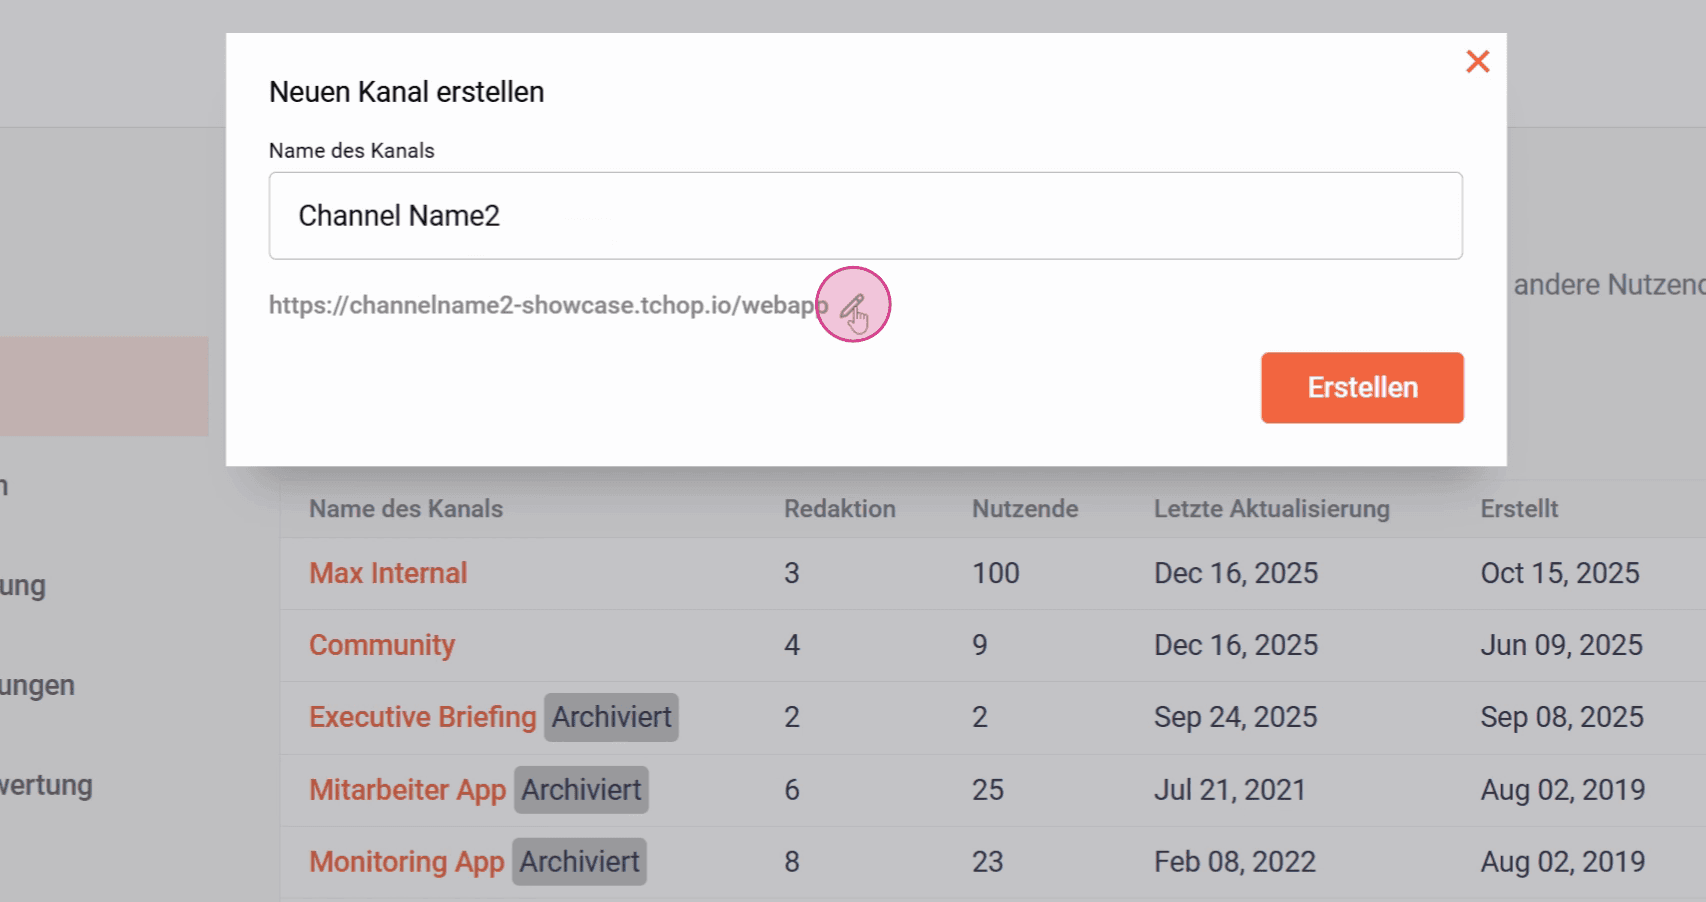The width and height of the screenshot is (1706, 902).
Task: Click Nutzende value 25 in Mitarbeiter App row
Action: pyautogui.click(x=988, y=790)
